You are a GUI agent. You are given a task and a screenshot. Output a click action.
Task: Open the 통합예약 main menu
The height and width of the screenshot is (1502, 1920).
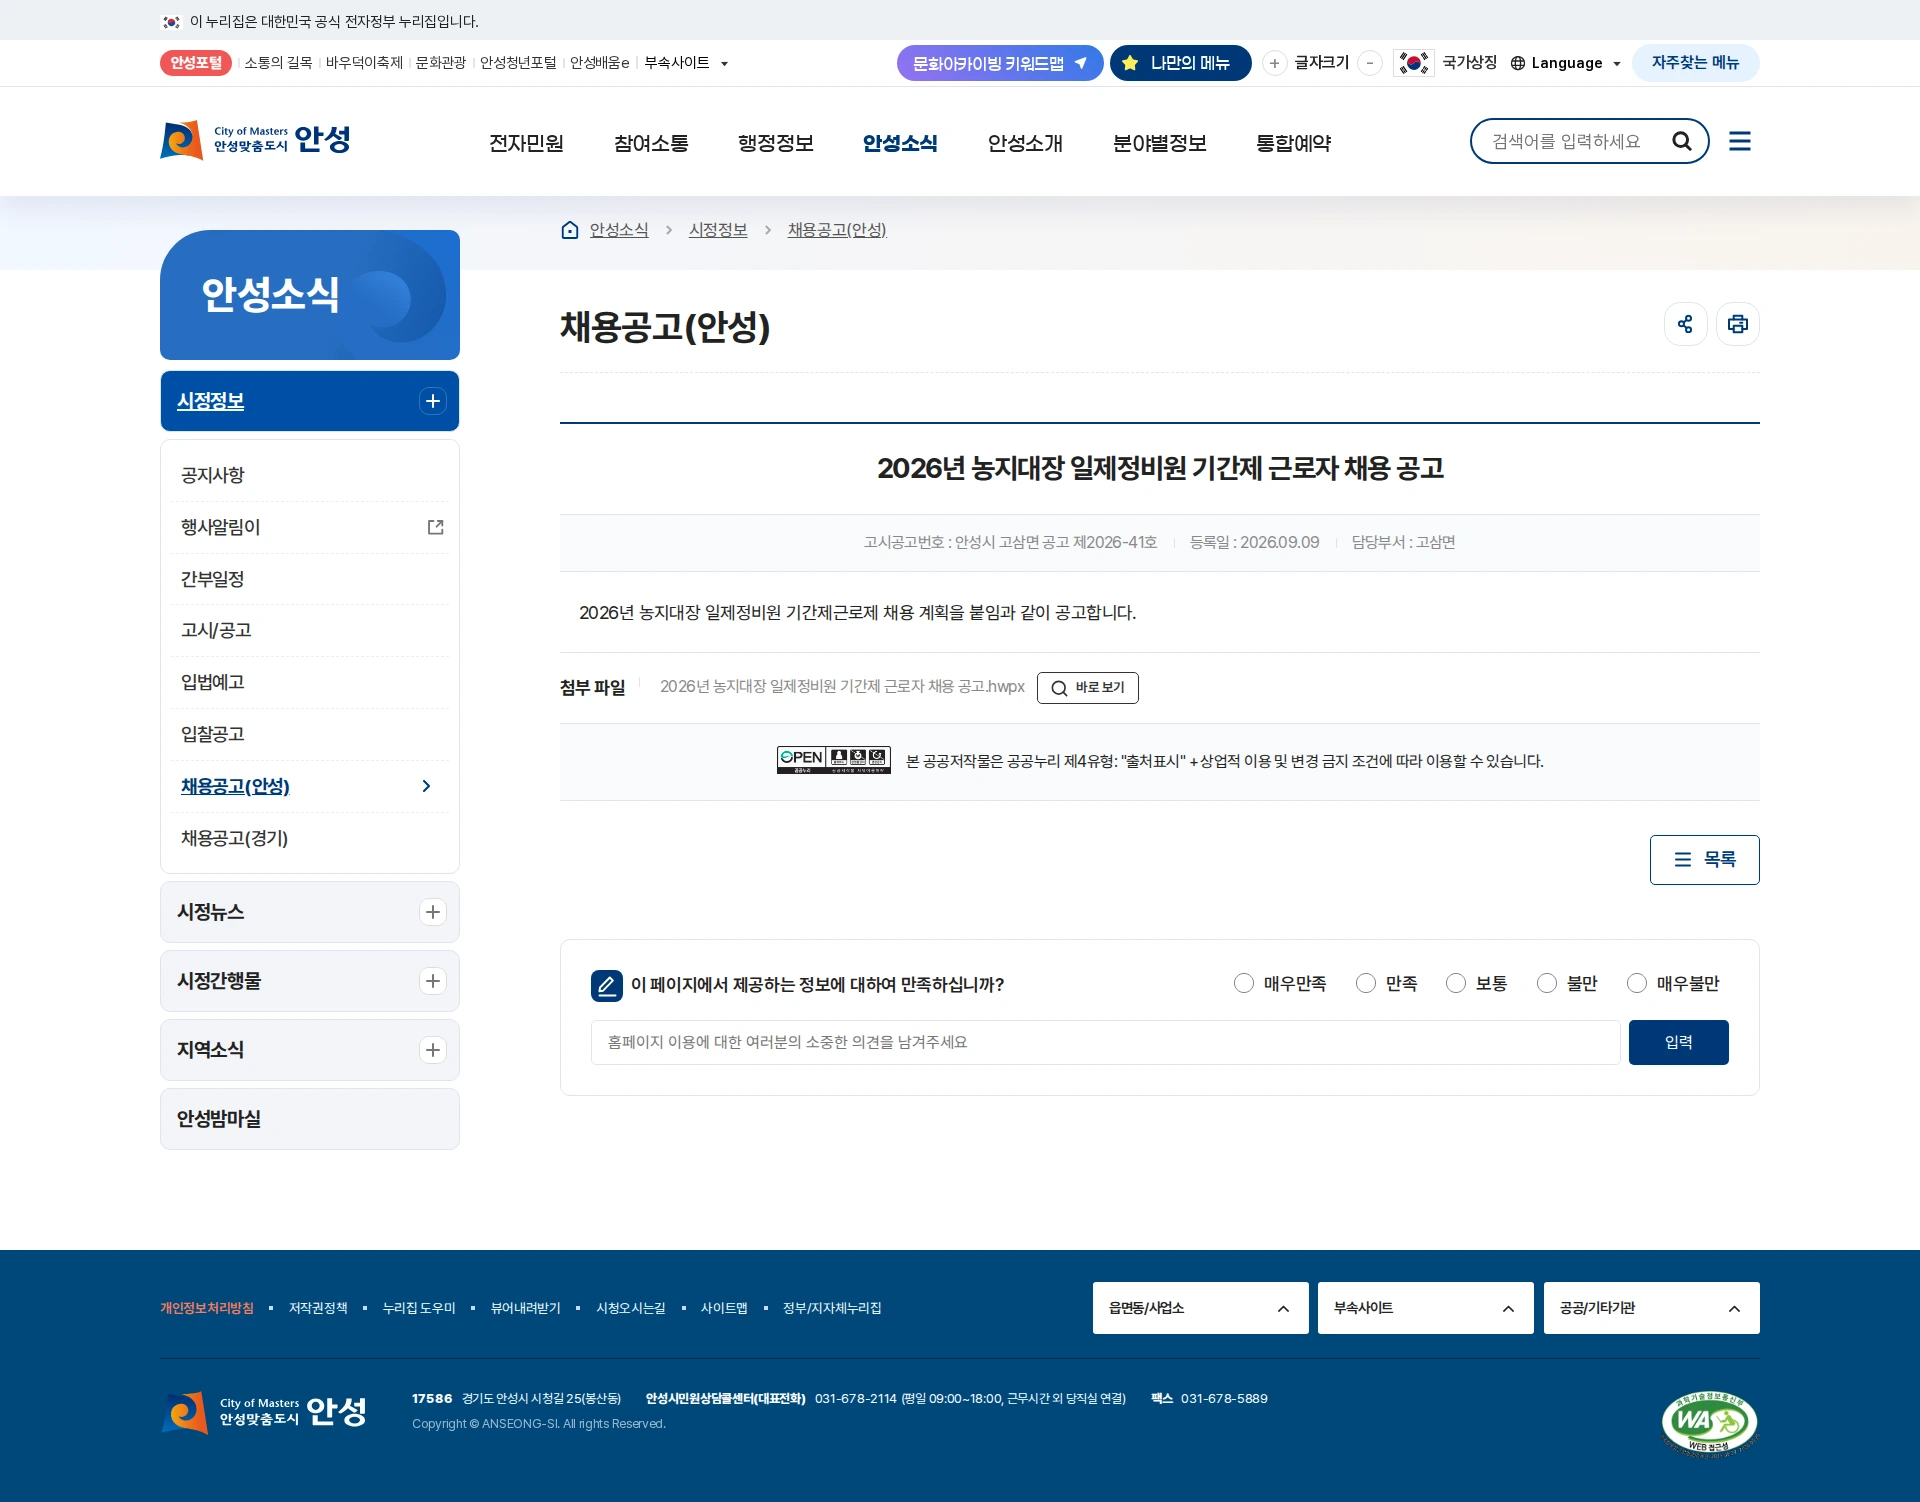coord(1293,143)
